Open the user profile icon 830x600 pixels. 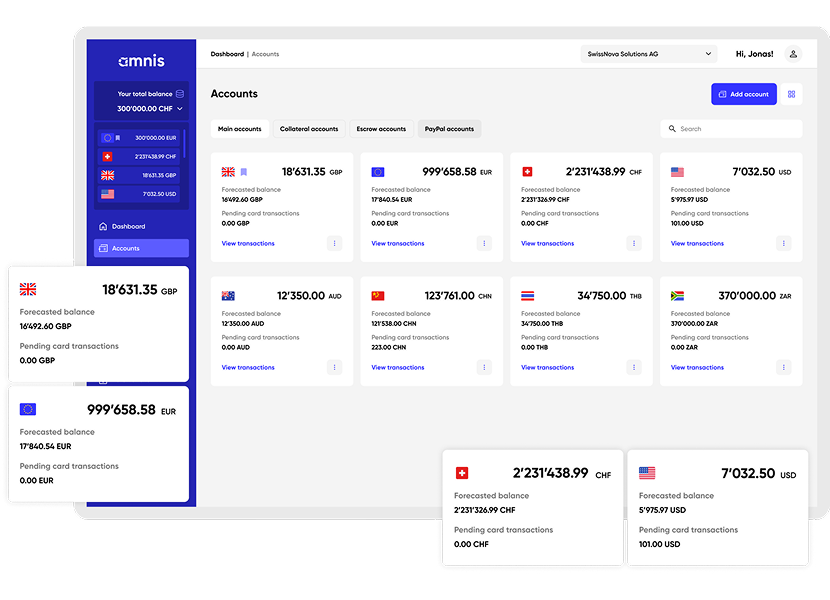(793, 54)
